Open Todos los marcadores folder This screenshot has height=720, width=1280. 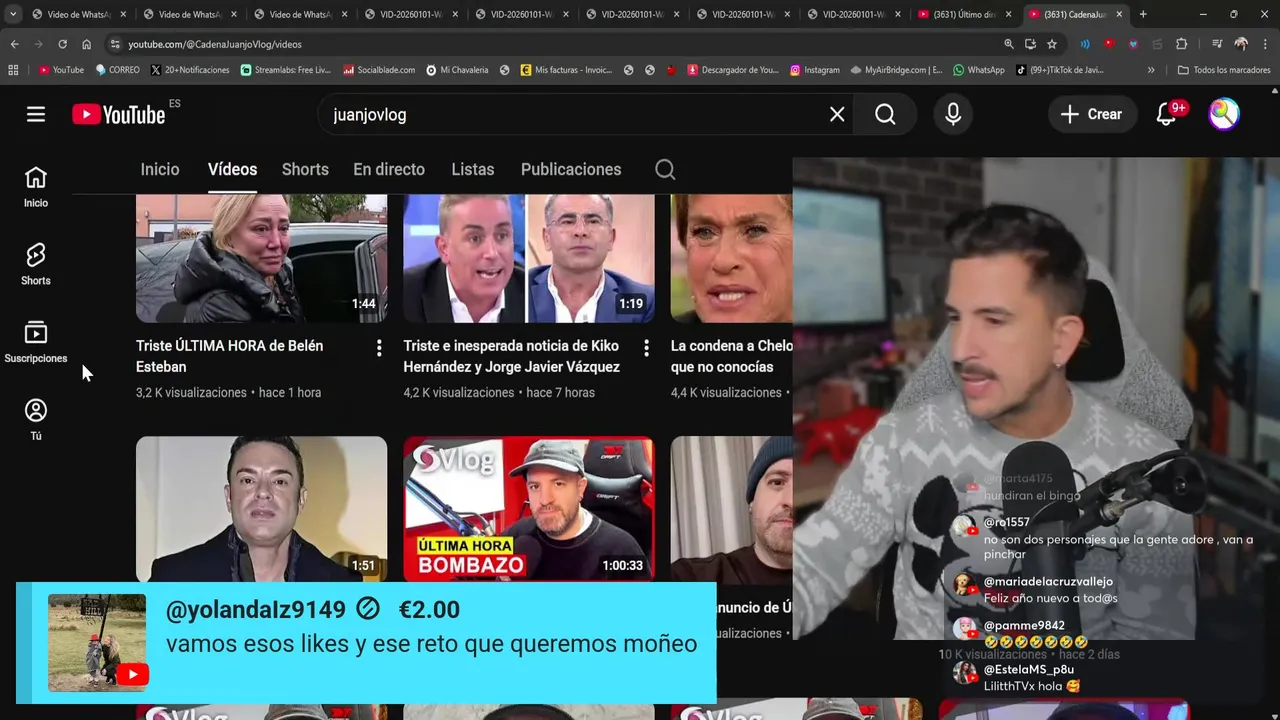pos(1225,70)
